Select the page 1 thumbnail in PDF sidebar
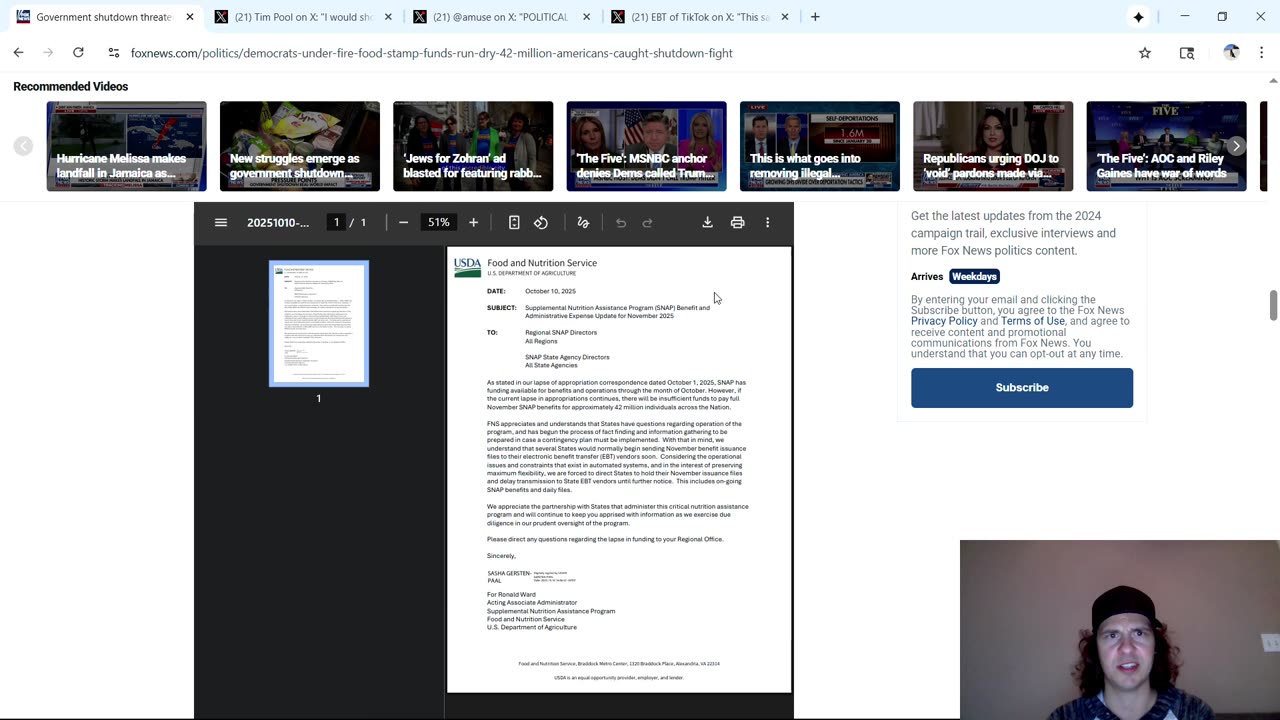The image size is (1280, 720). [x=319, y=323]
